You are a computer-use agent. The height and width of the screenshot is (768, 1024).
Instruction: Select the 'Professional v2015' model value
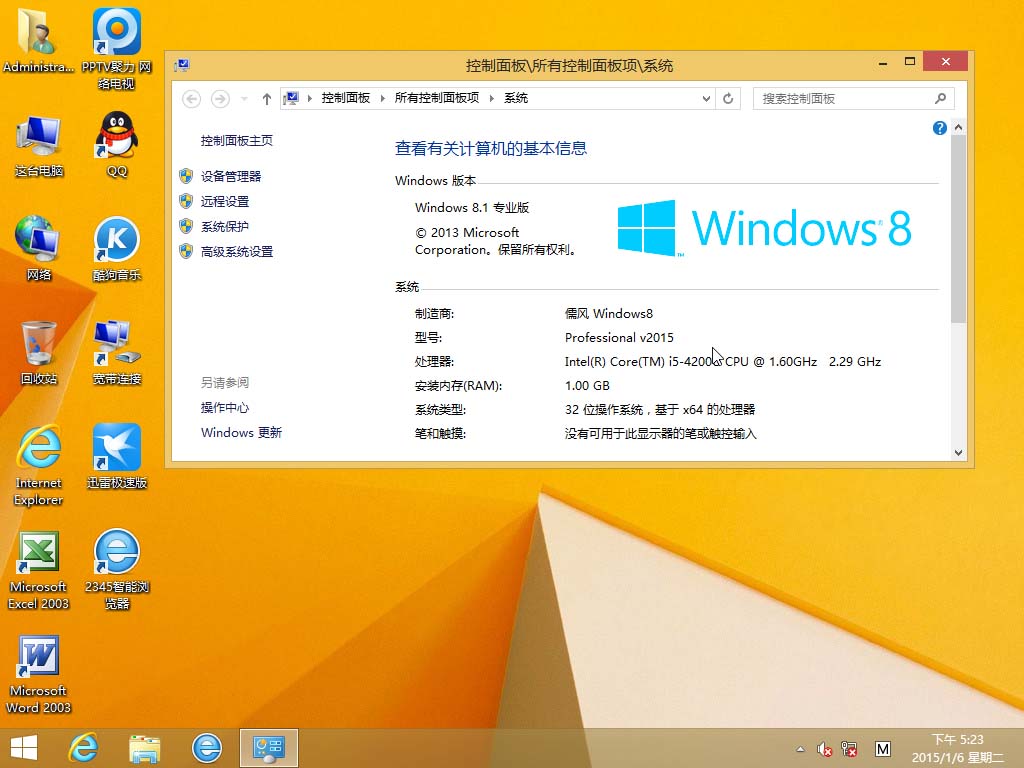tap(619, 338)
